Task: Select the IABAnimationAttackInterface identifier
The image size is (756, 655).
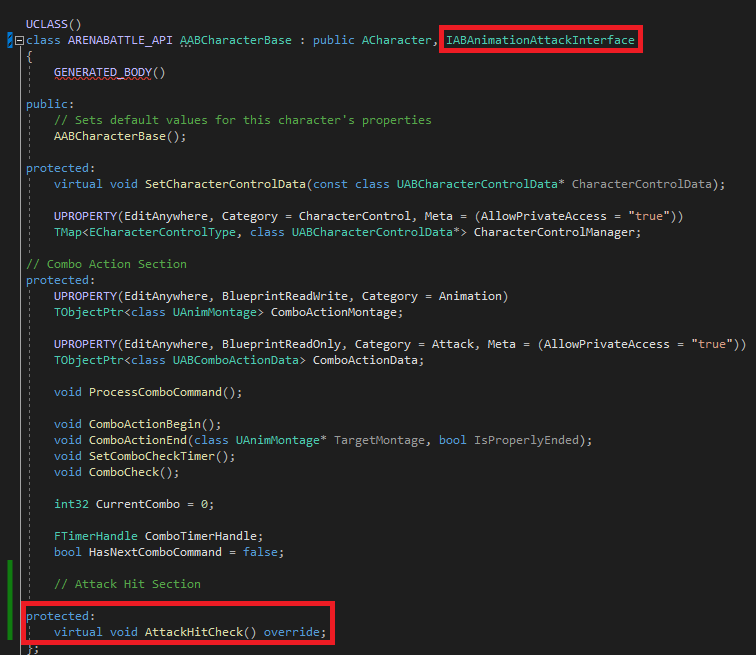Action: point(540,40)
